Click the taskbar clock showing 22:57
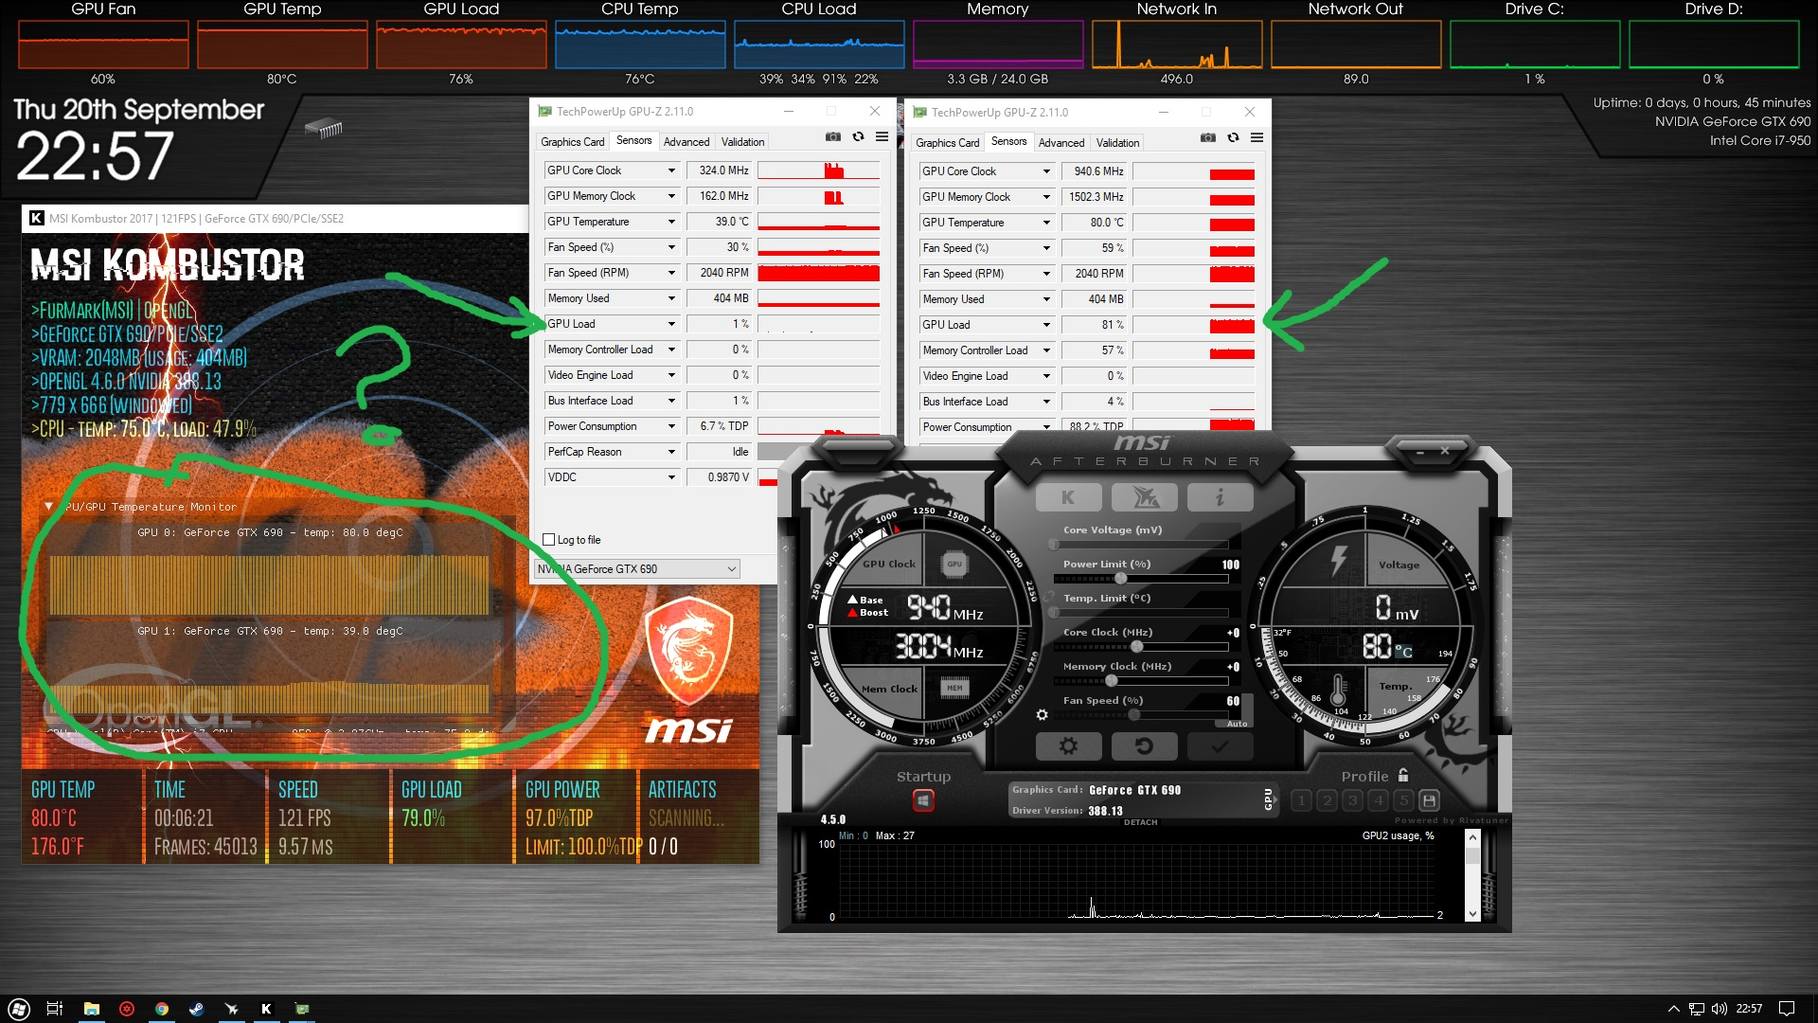The width and height of the screenshot is (1818, 1023). [1749, 1008]
